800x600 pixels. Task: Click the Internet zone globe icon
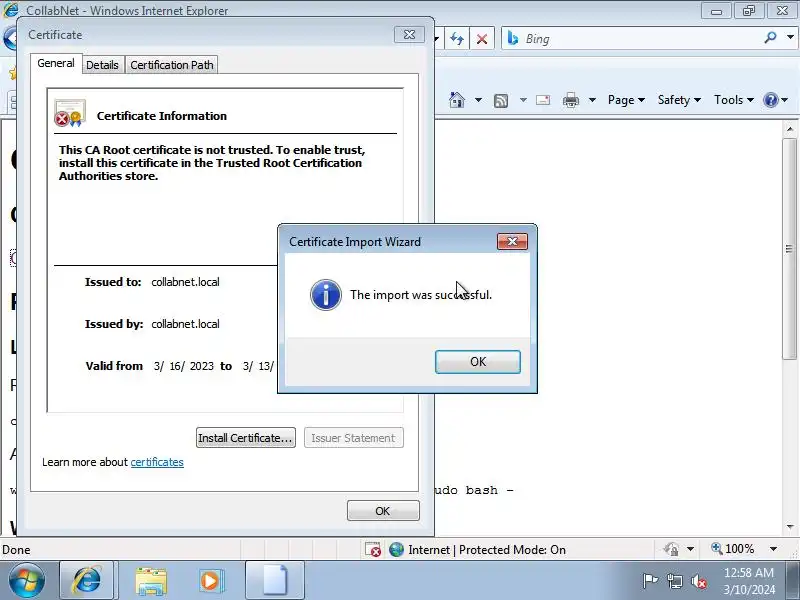(396, 549)
